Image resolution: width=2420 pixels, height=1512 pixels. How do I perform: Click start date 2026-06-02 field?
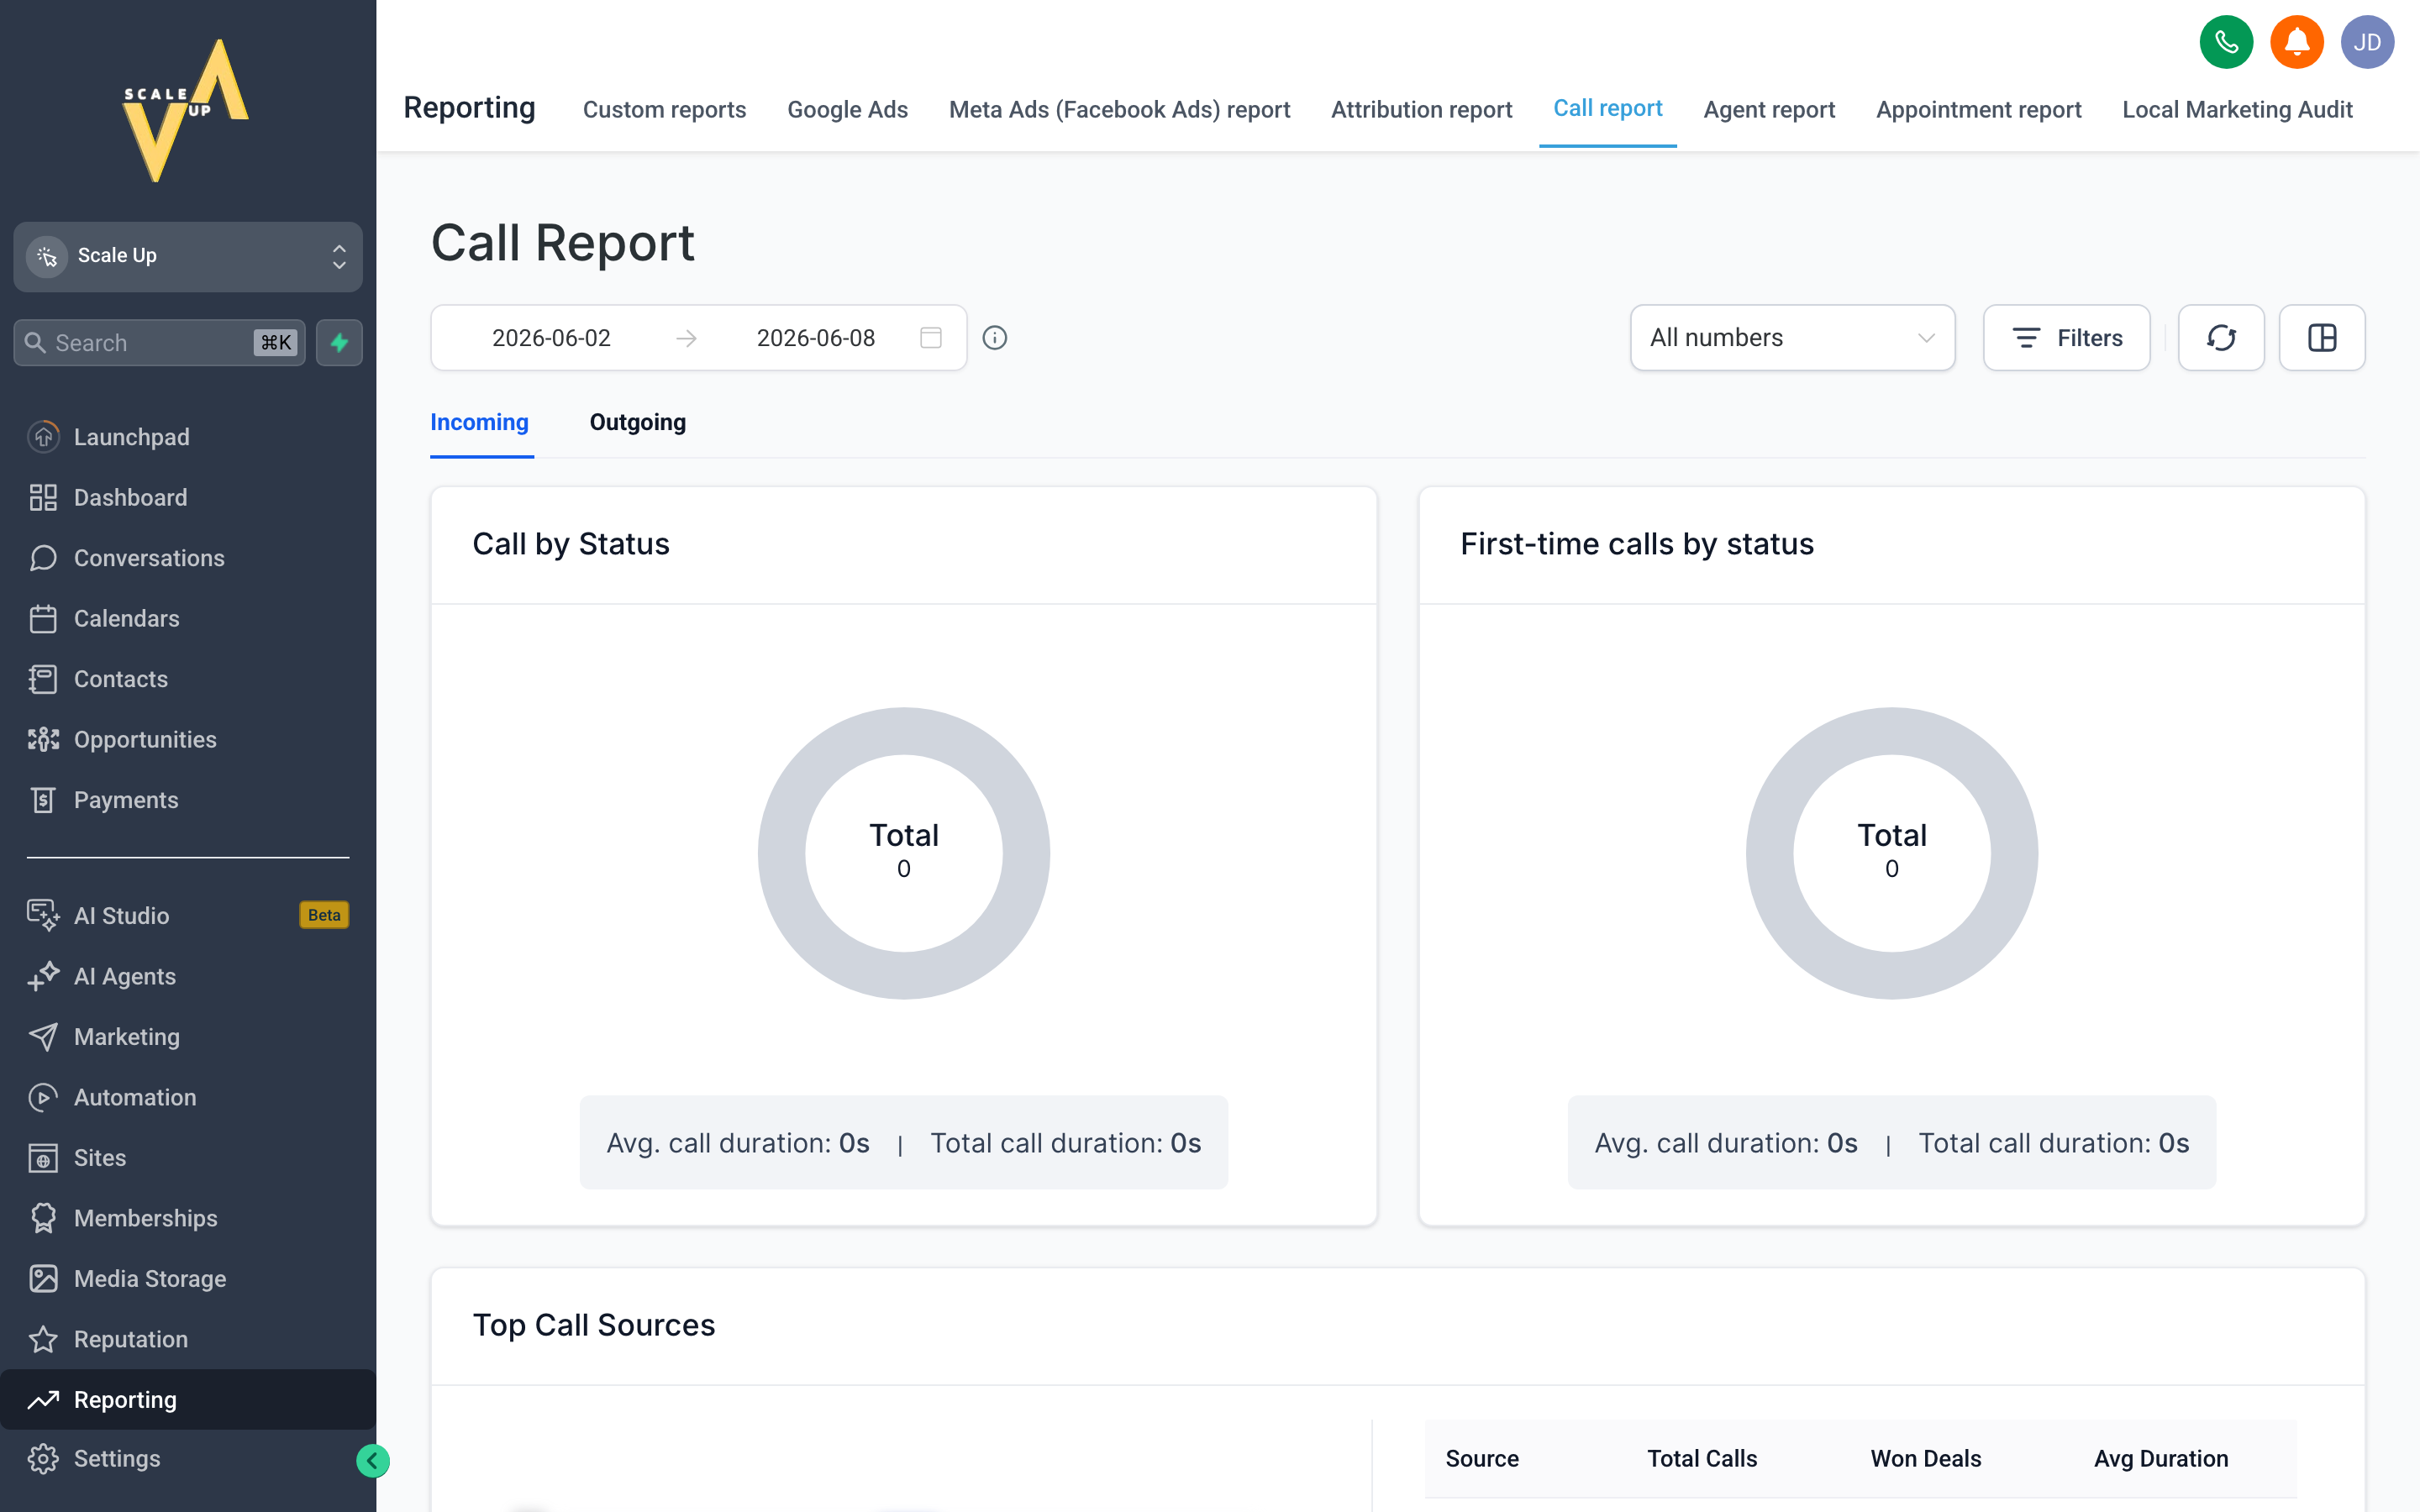(x=551, y=338)
